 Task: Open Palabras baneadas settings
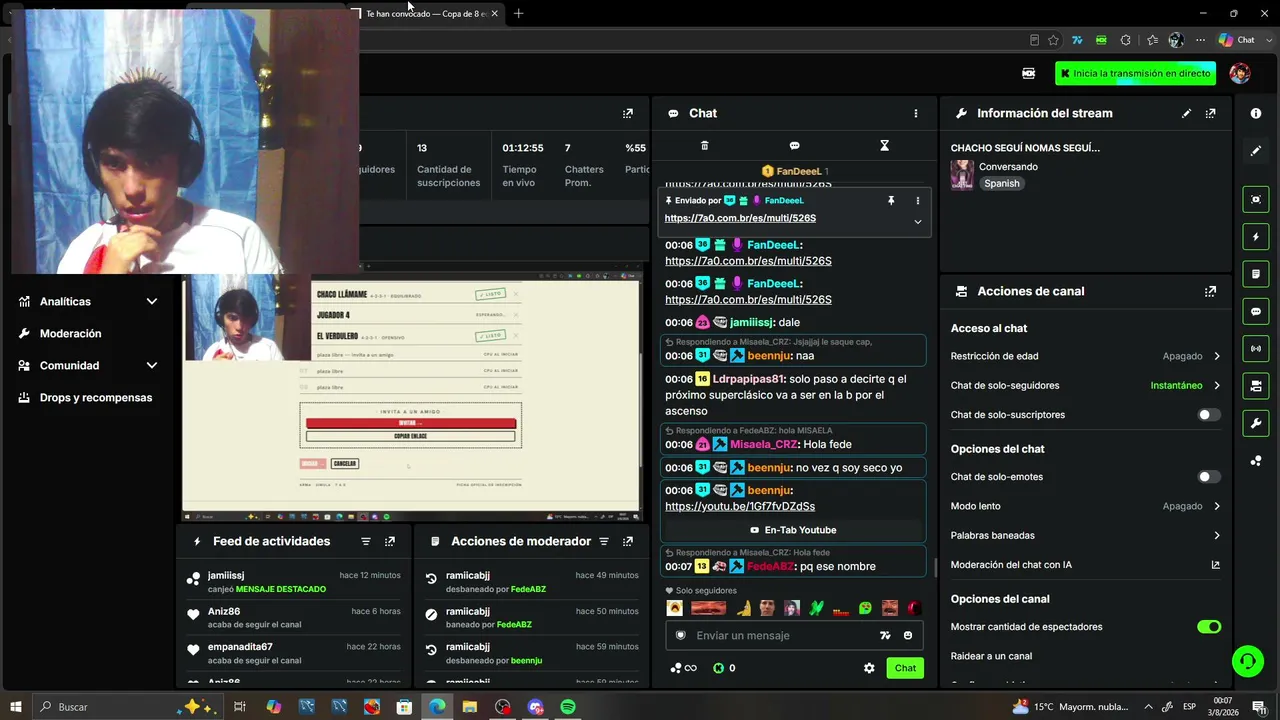point(1085,535)
